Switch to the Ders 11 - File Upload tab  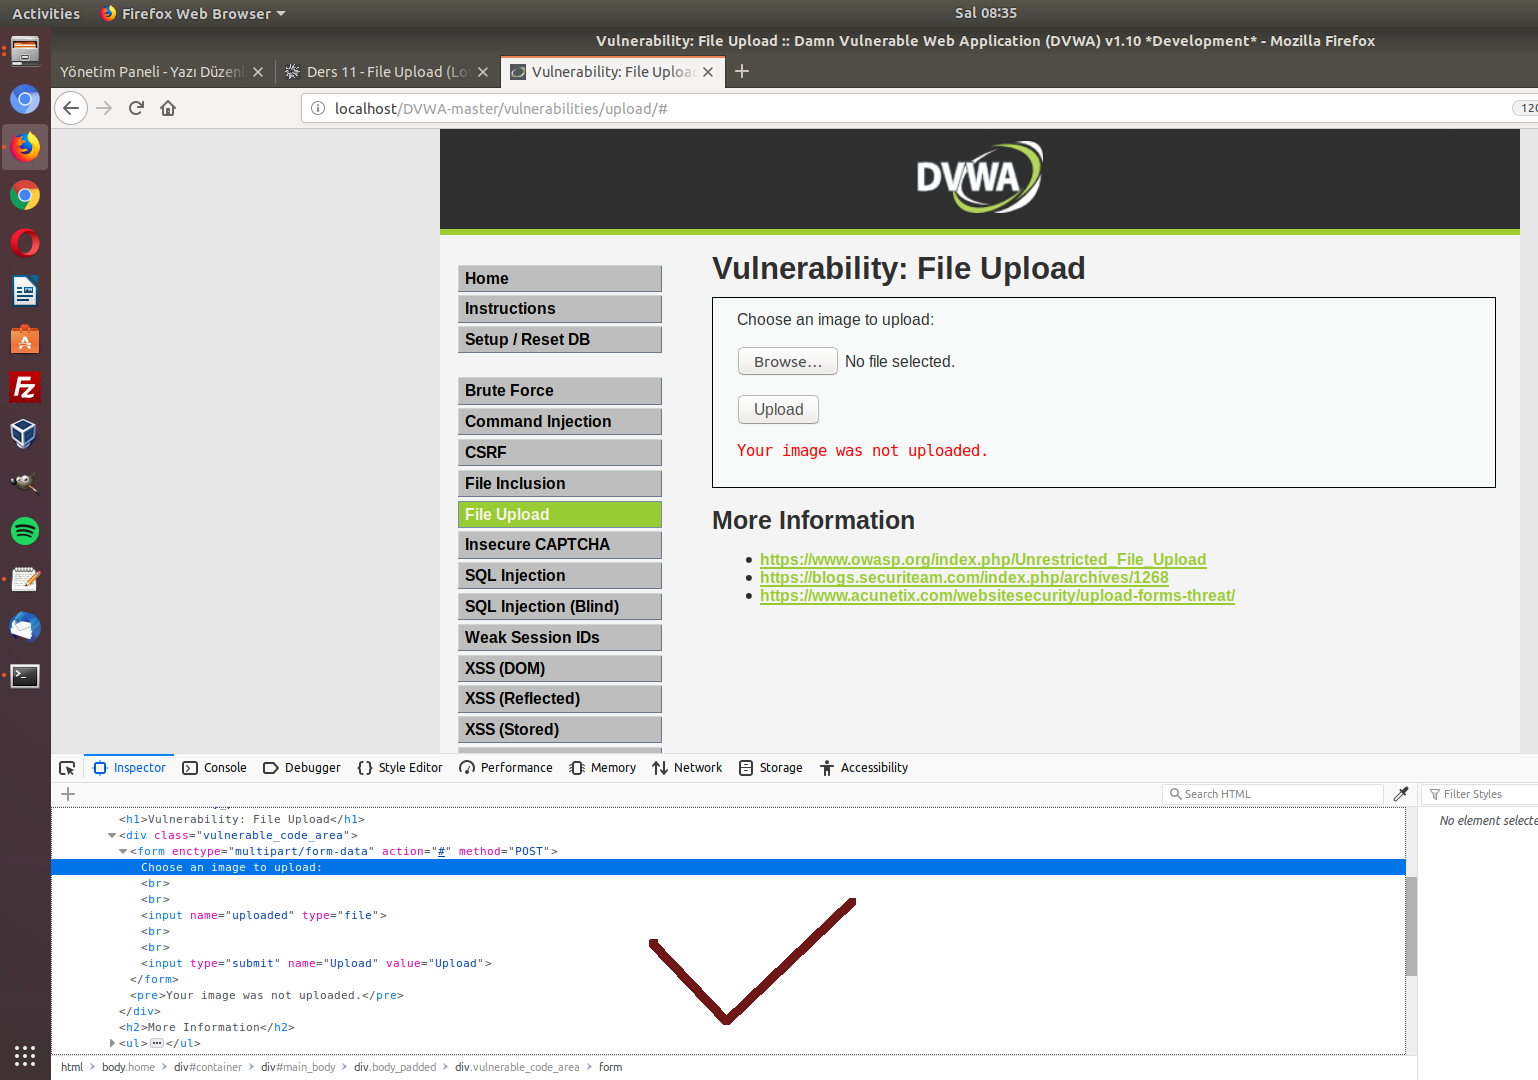click(x=387, y=72)
